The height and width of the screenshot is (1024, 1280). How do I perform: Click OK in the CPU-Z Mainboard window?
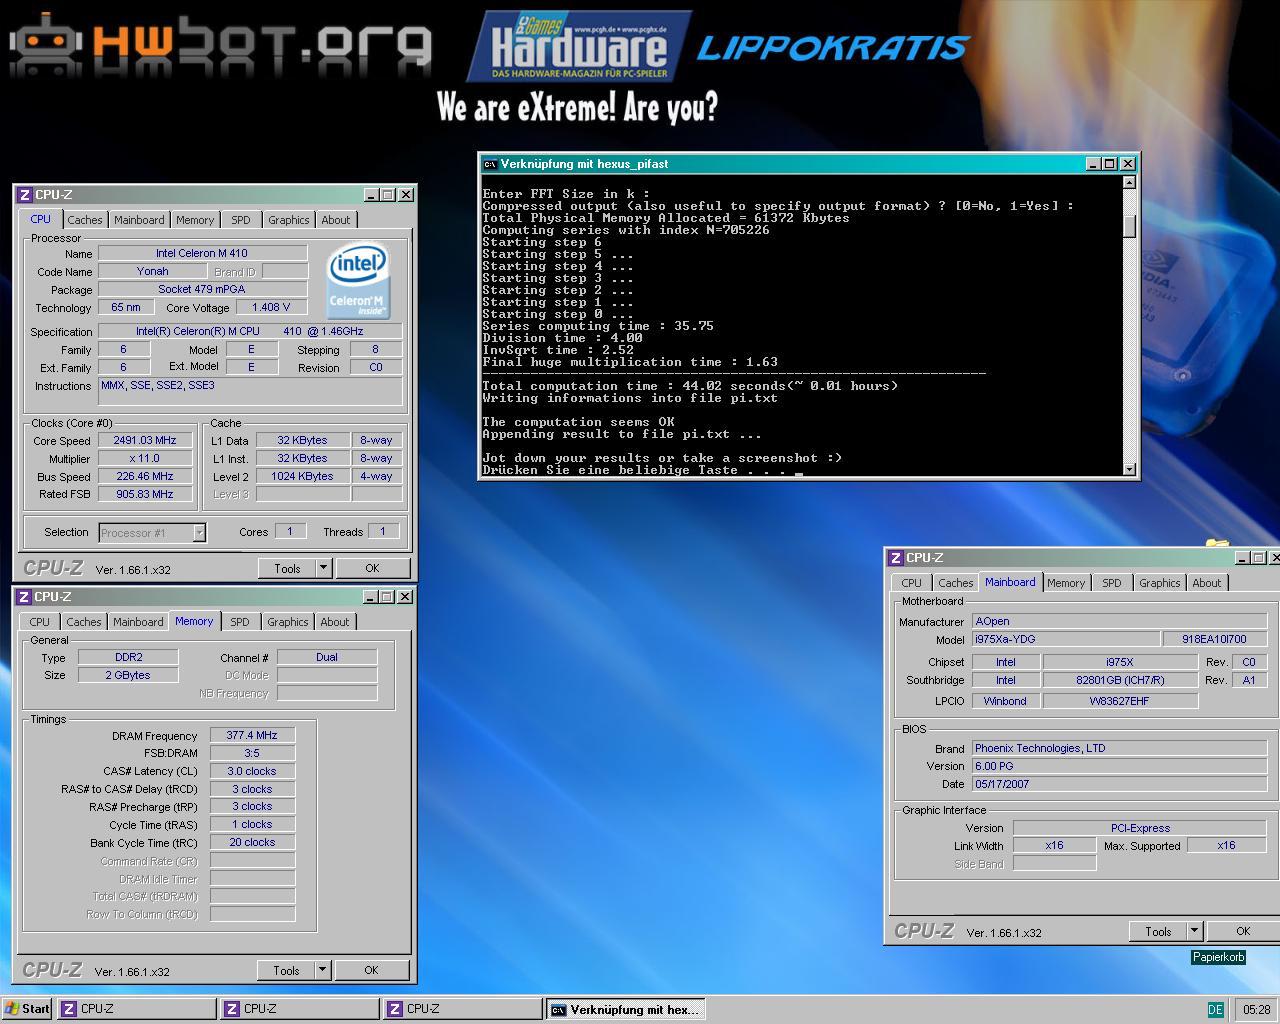1243,931
